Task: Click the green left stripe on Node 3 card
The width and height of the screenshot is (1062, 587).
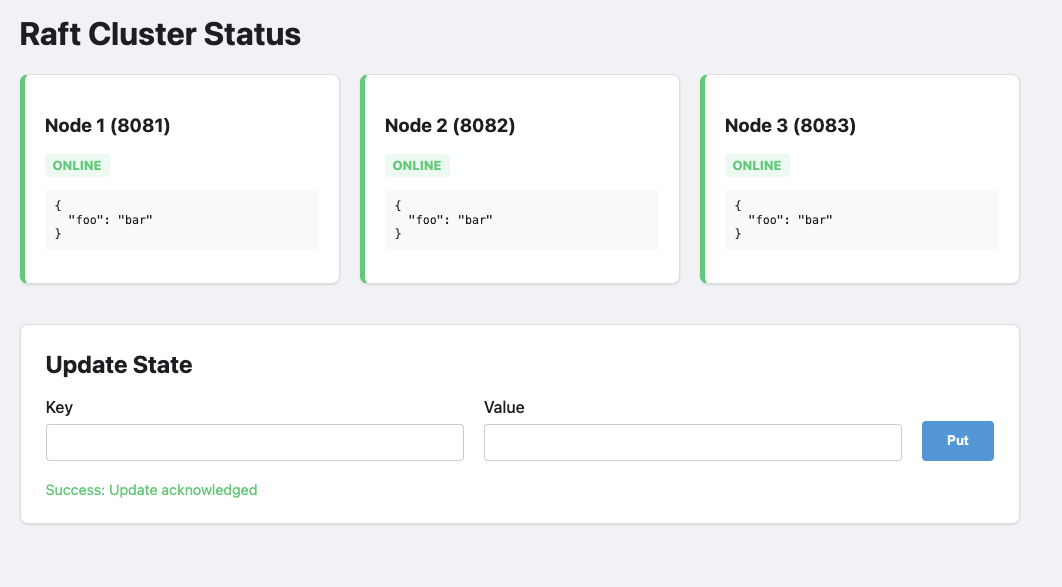Action: pyautogui.click(x=702, y=179)
